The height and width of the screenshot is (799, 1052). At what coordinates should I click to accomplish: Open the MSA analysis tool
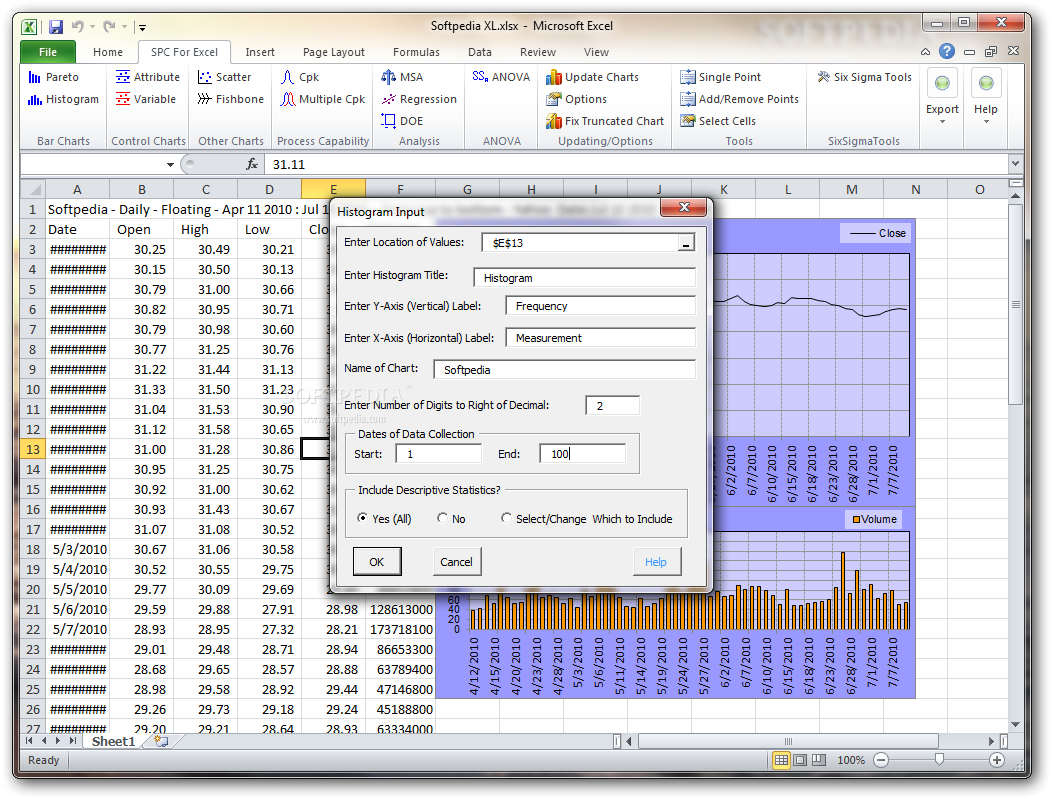(402, 77)
